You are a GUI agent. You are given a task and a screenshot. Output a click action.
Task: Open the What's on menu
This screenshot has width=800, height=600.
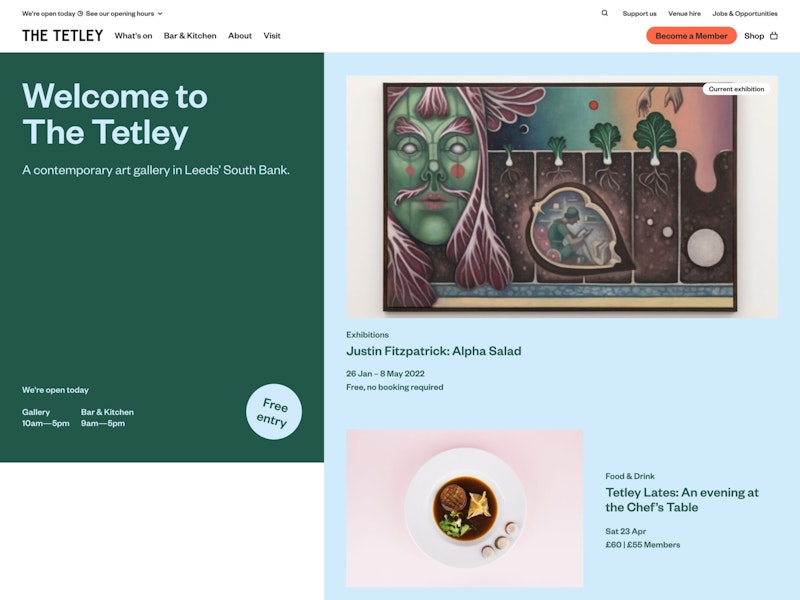click(133, 36)
